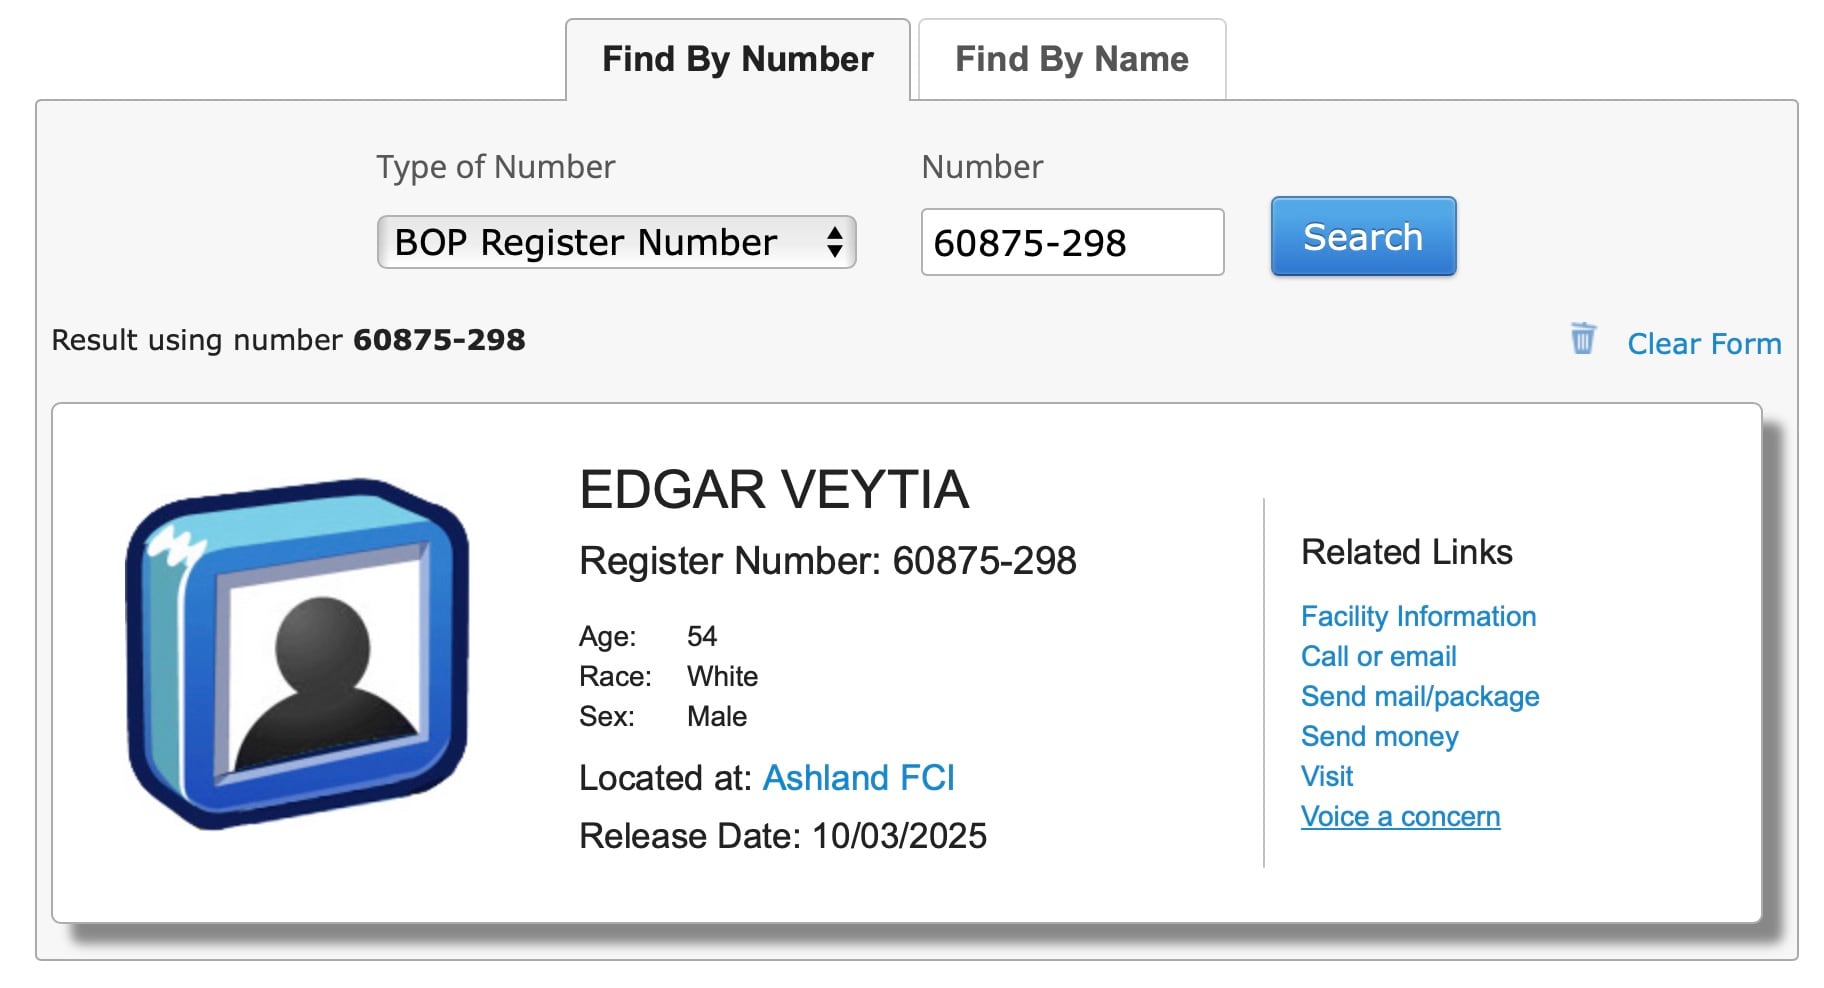Open Facility Information link
The width and height of the screenshot is (1824, 988).
pos(1417,617)
